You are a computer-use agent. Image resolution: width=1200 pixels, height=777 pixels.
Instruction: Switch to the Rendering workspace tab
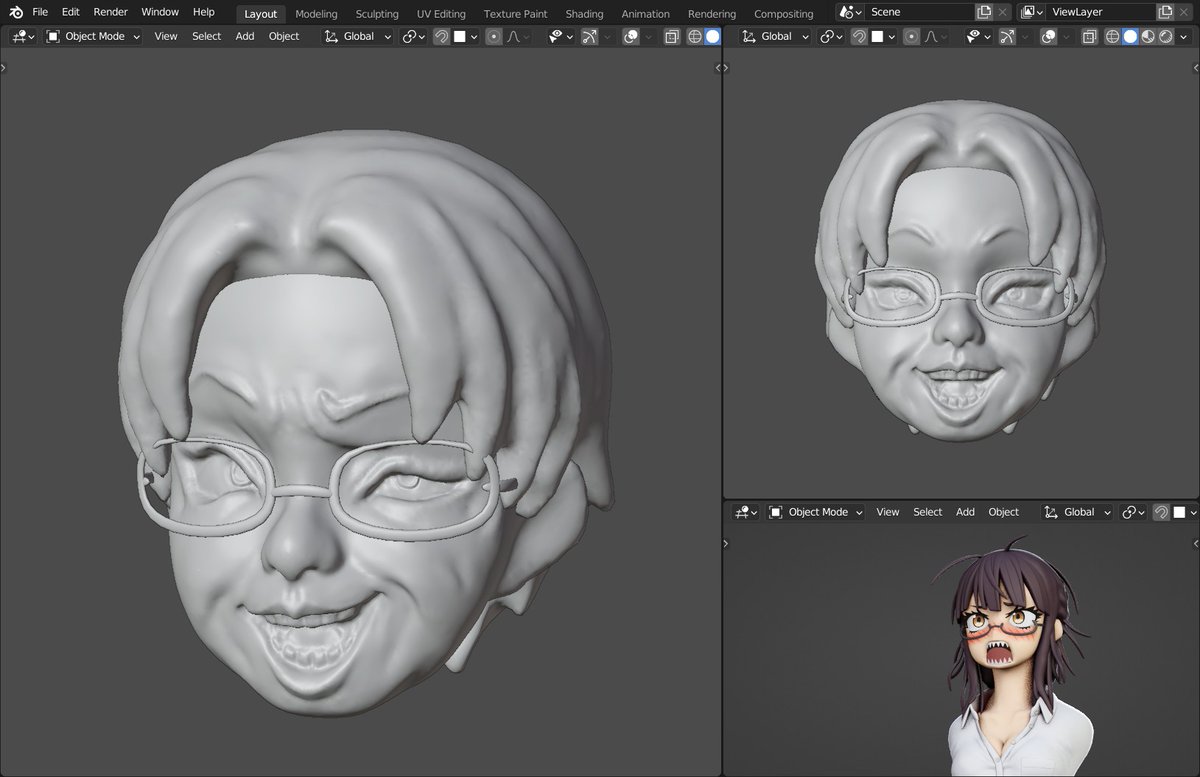712,14
